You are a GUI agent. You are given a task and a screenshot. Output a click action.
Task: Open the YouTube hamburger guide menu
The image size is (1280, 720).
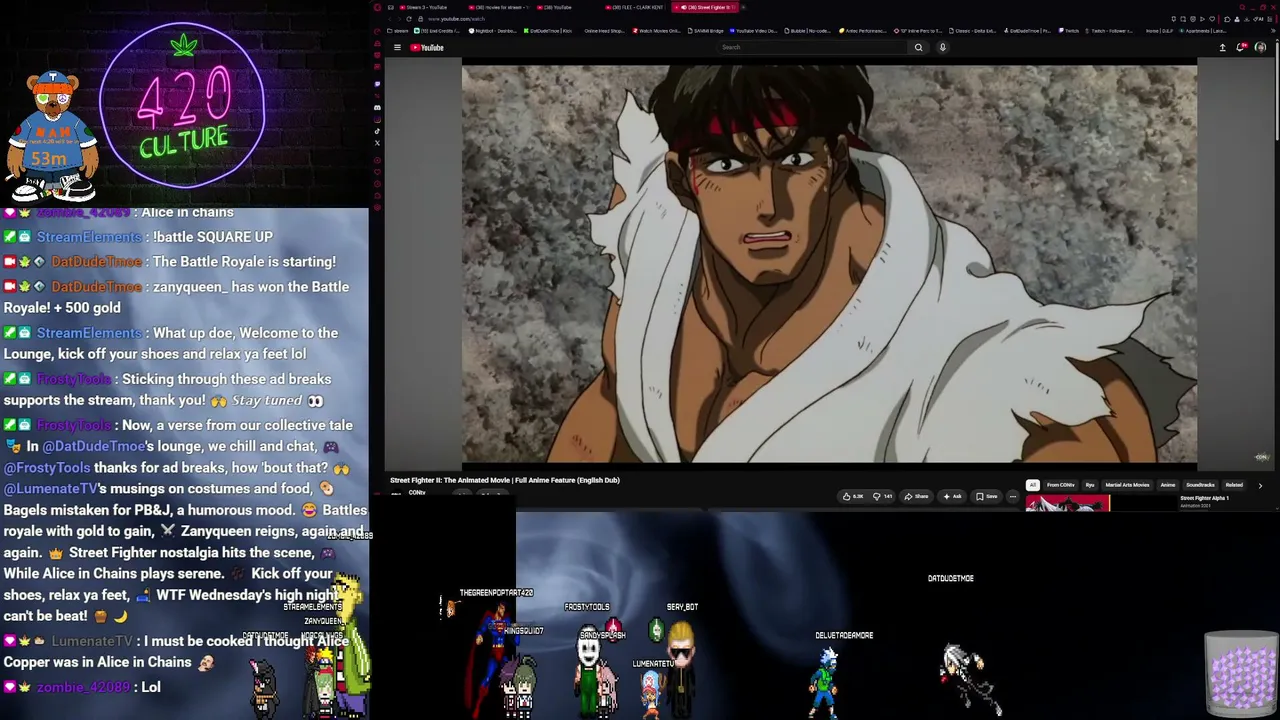[397, 47]
